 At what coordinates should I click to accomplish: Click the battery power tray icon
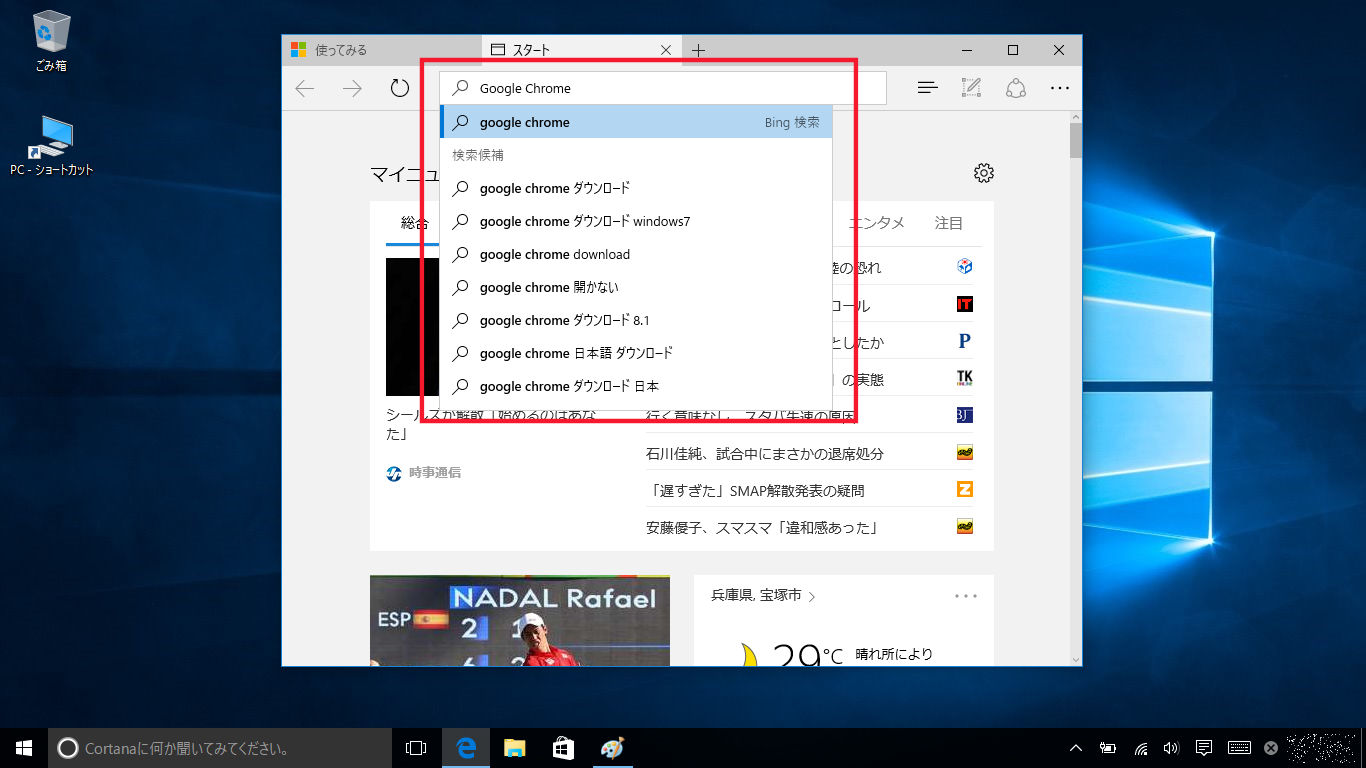(1108, 748)
